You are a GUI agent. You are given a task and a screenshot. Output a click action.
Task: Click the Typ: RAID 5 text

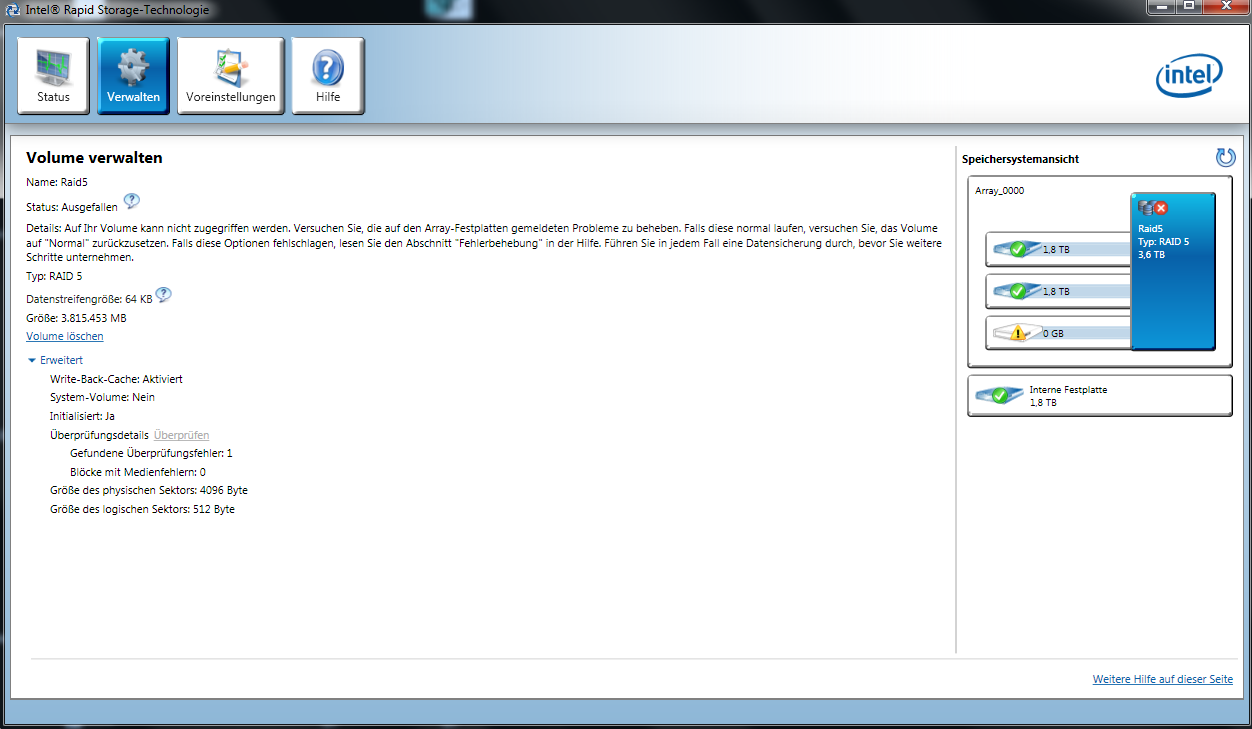tap(54, 276)
